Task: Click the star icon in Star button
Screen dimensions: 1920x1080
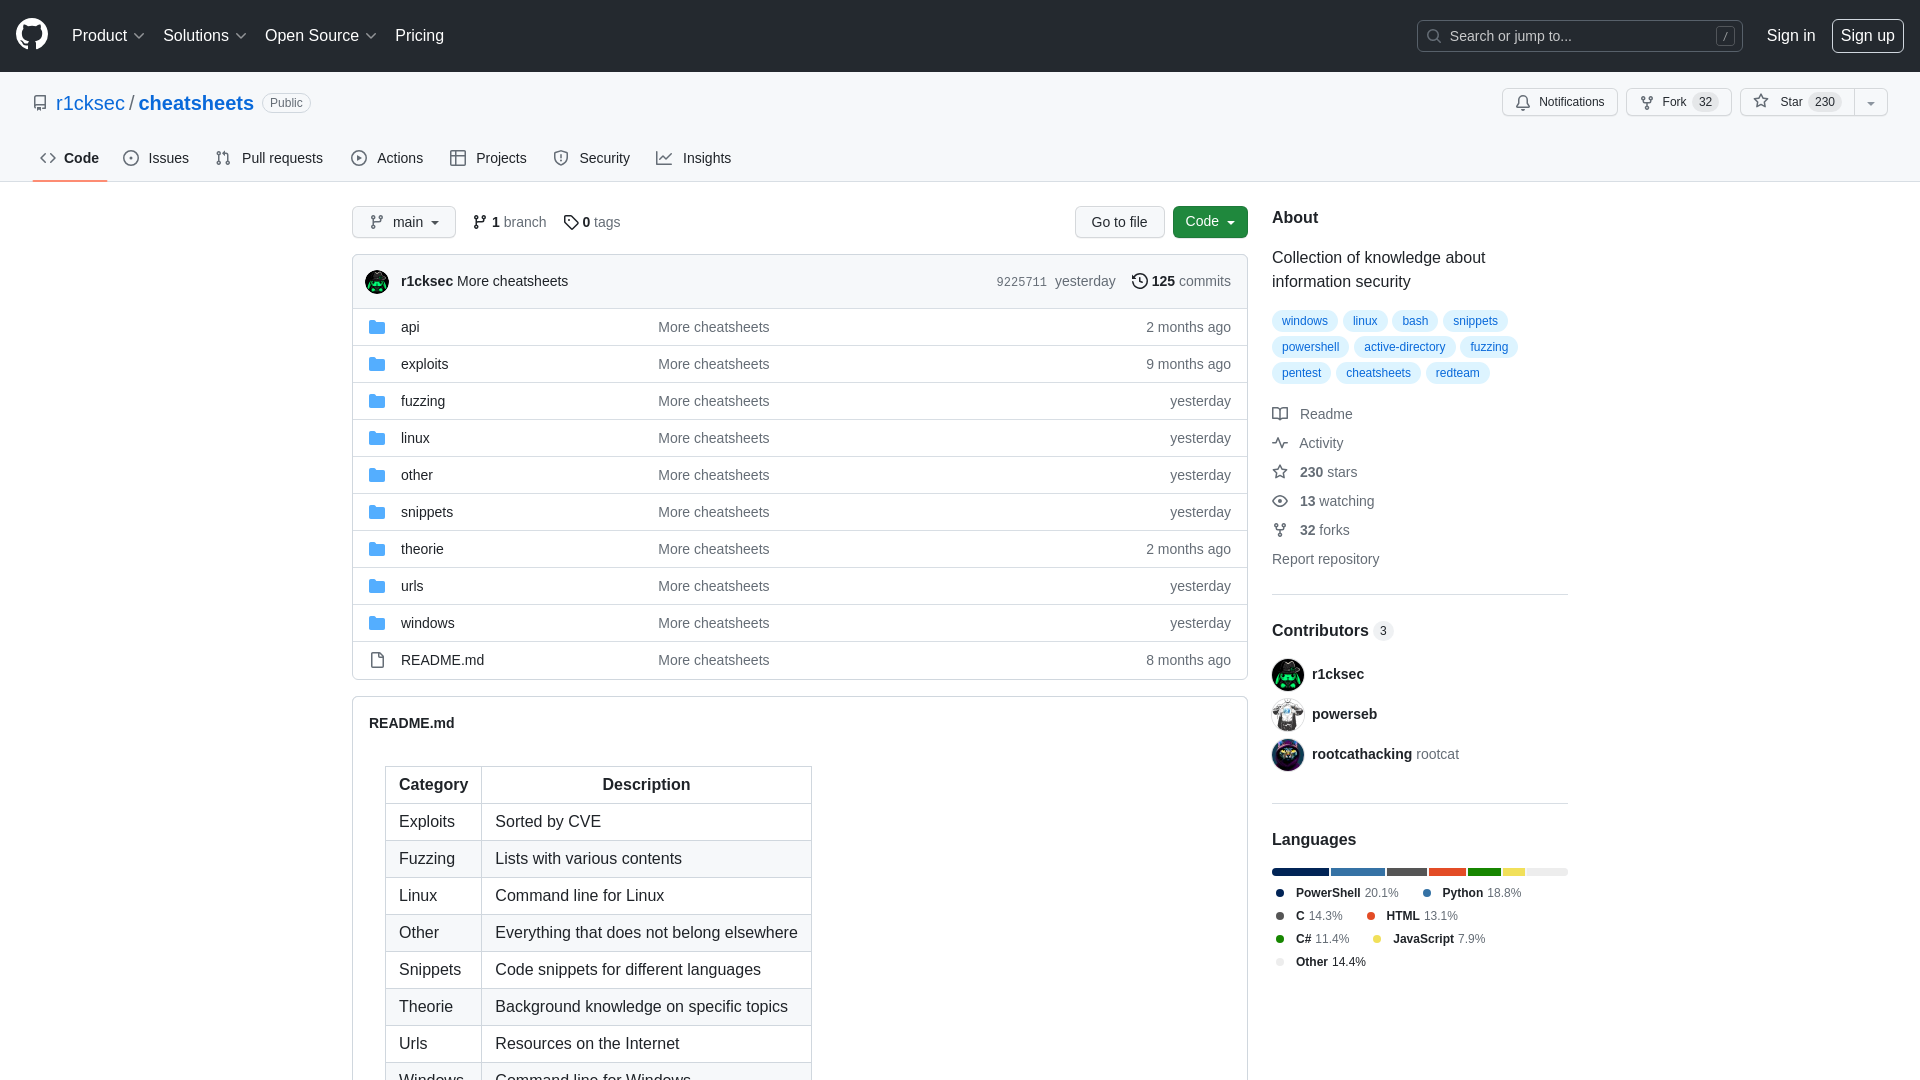Action: tap(1761, 102)
